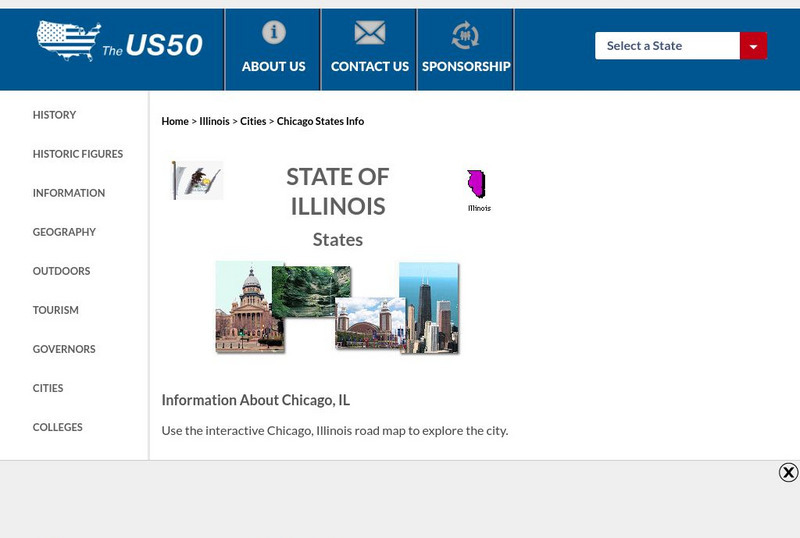Close the bottom ad banner with X
This screenshot has height=538, width=800.
click(788, 472)
